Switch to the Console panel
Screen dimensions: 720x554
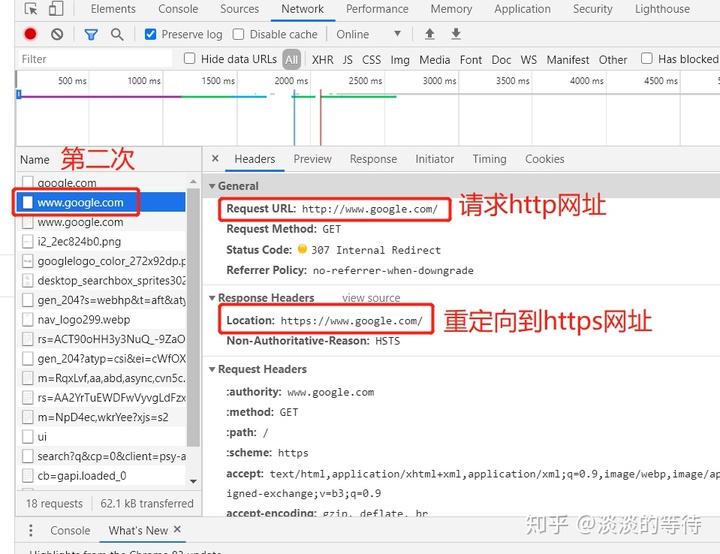178,9
